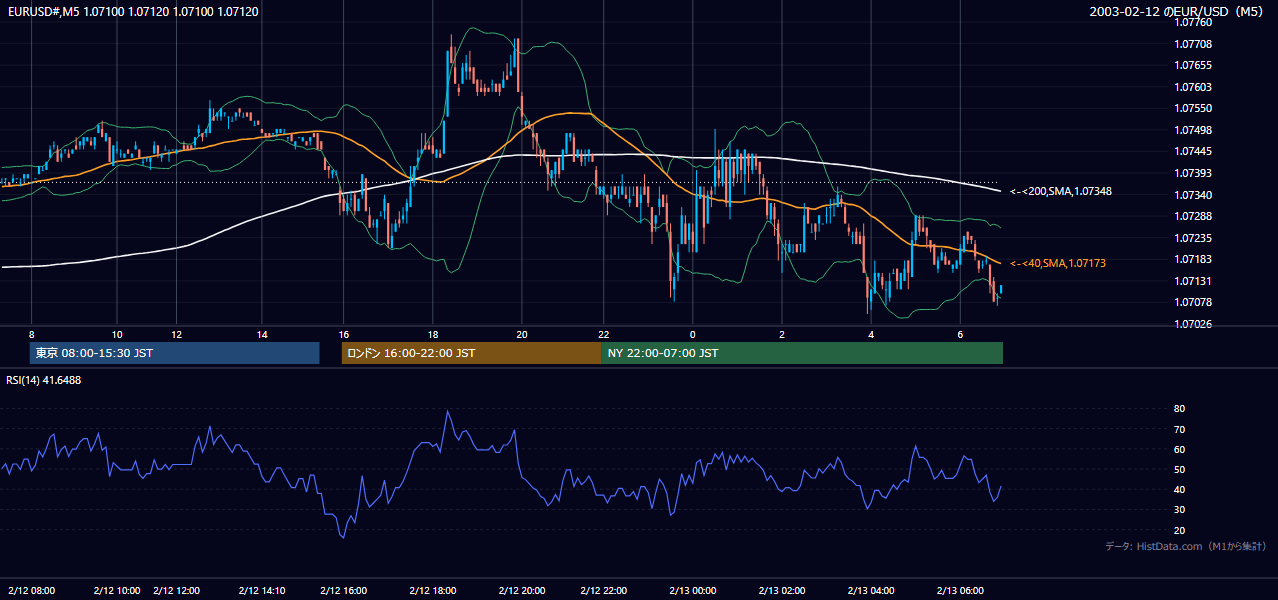Click the 1.07183 price axis label

(x=1193, y=259)
